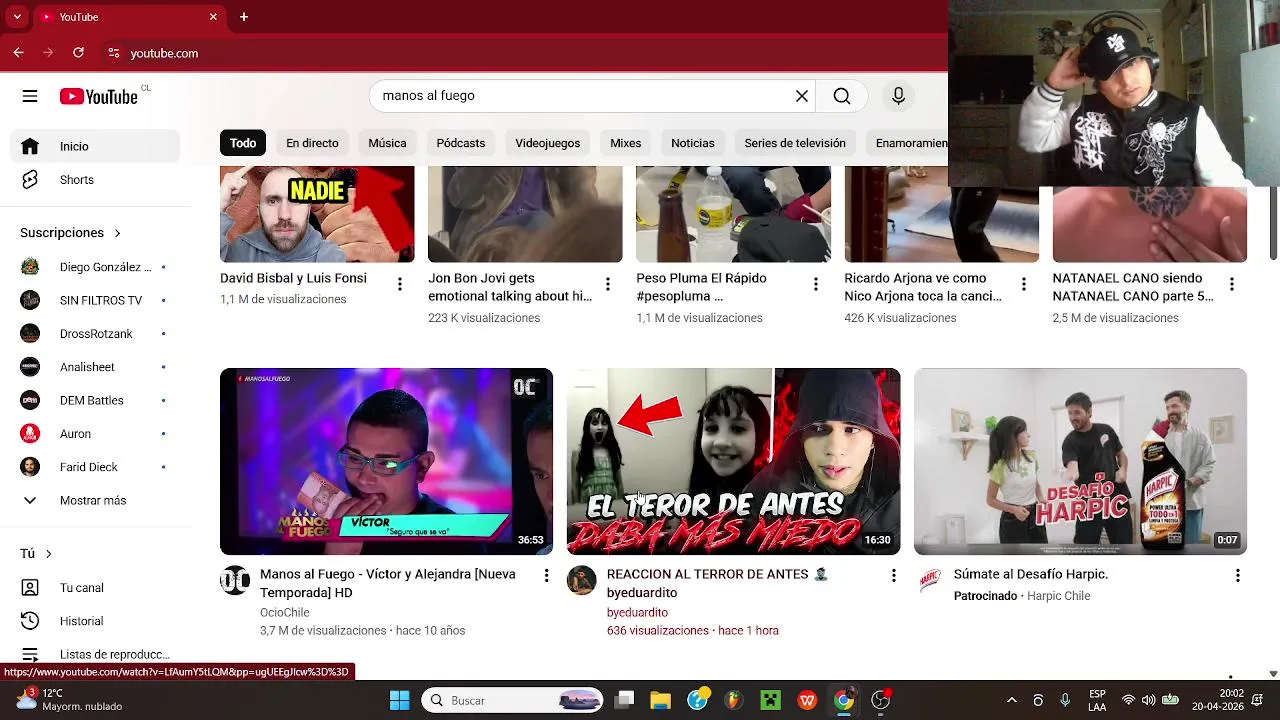Image resolution: width=1280 pixels, height=720 pixels.
Task: Select Series de televisión filter chip
Action: click(x=795, y=143)
